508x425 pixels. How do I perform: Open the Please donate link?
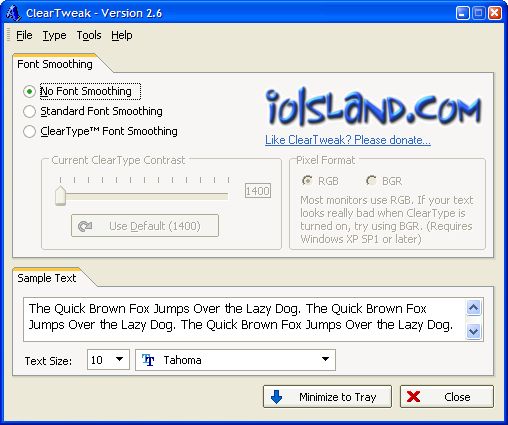[348, 140]
